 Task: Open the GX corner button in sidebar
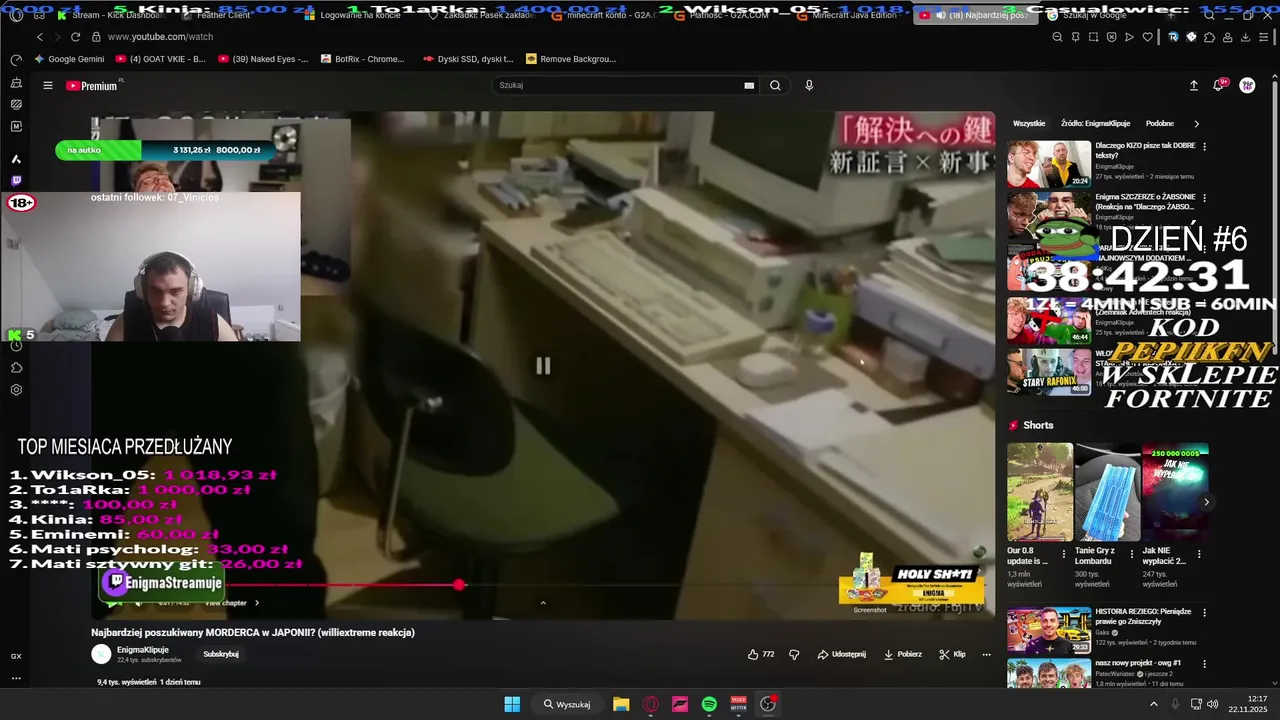point(16,657)
